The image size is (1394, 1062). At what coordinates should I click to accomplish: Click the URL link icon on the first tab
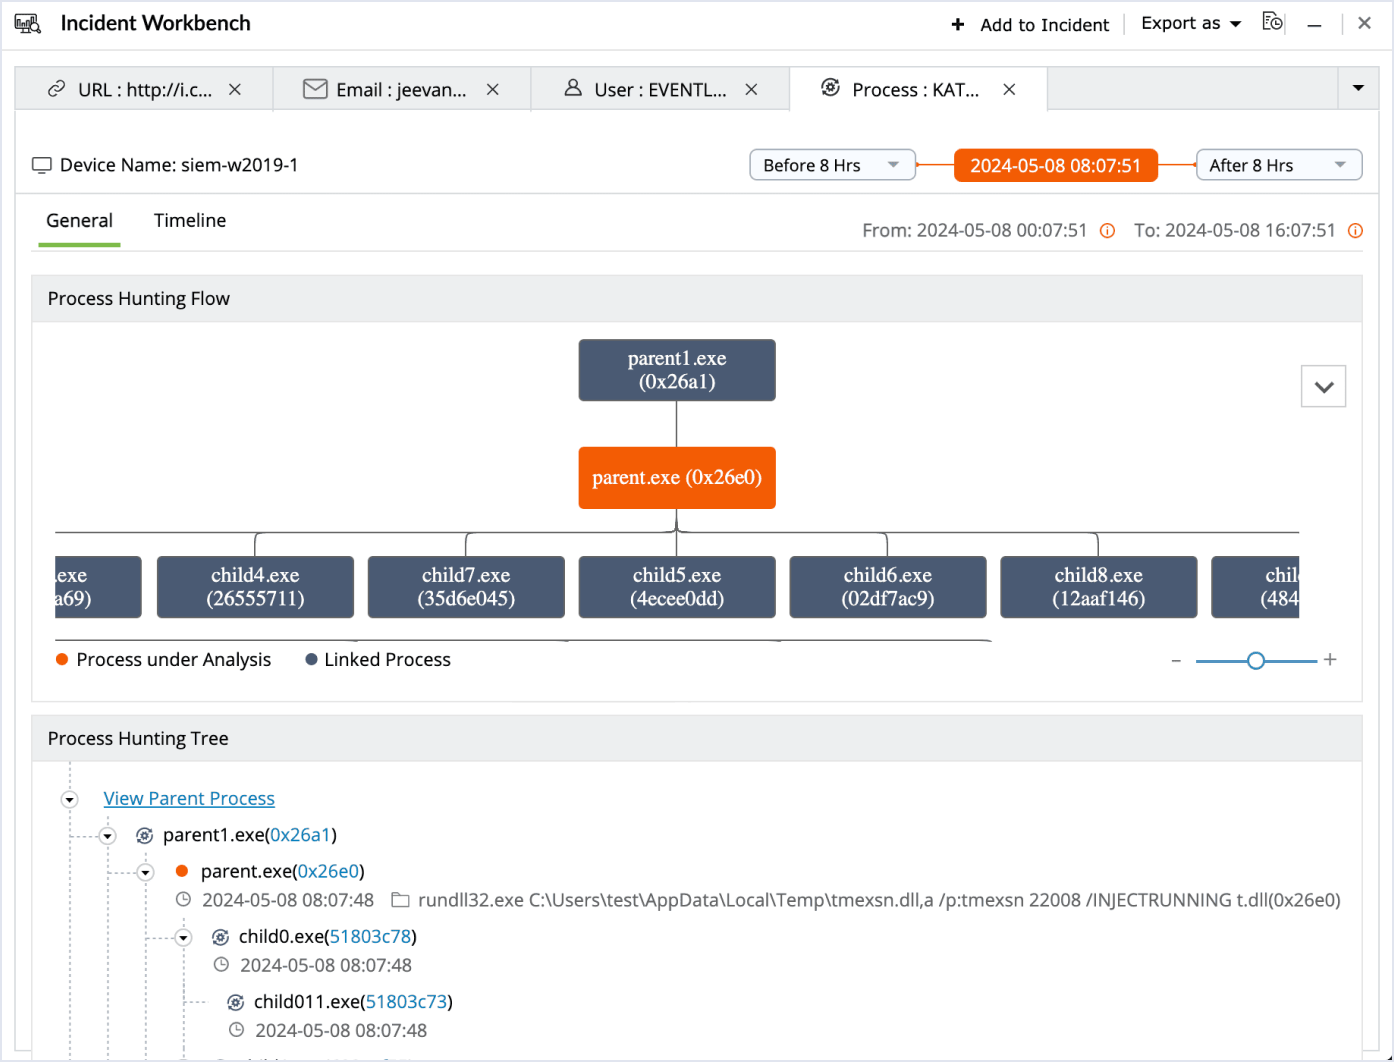tap(57, 89)
